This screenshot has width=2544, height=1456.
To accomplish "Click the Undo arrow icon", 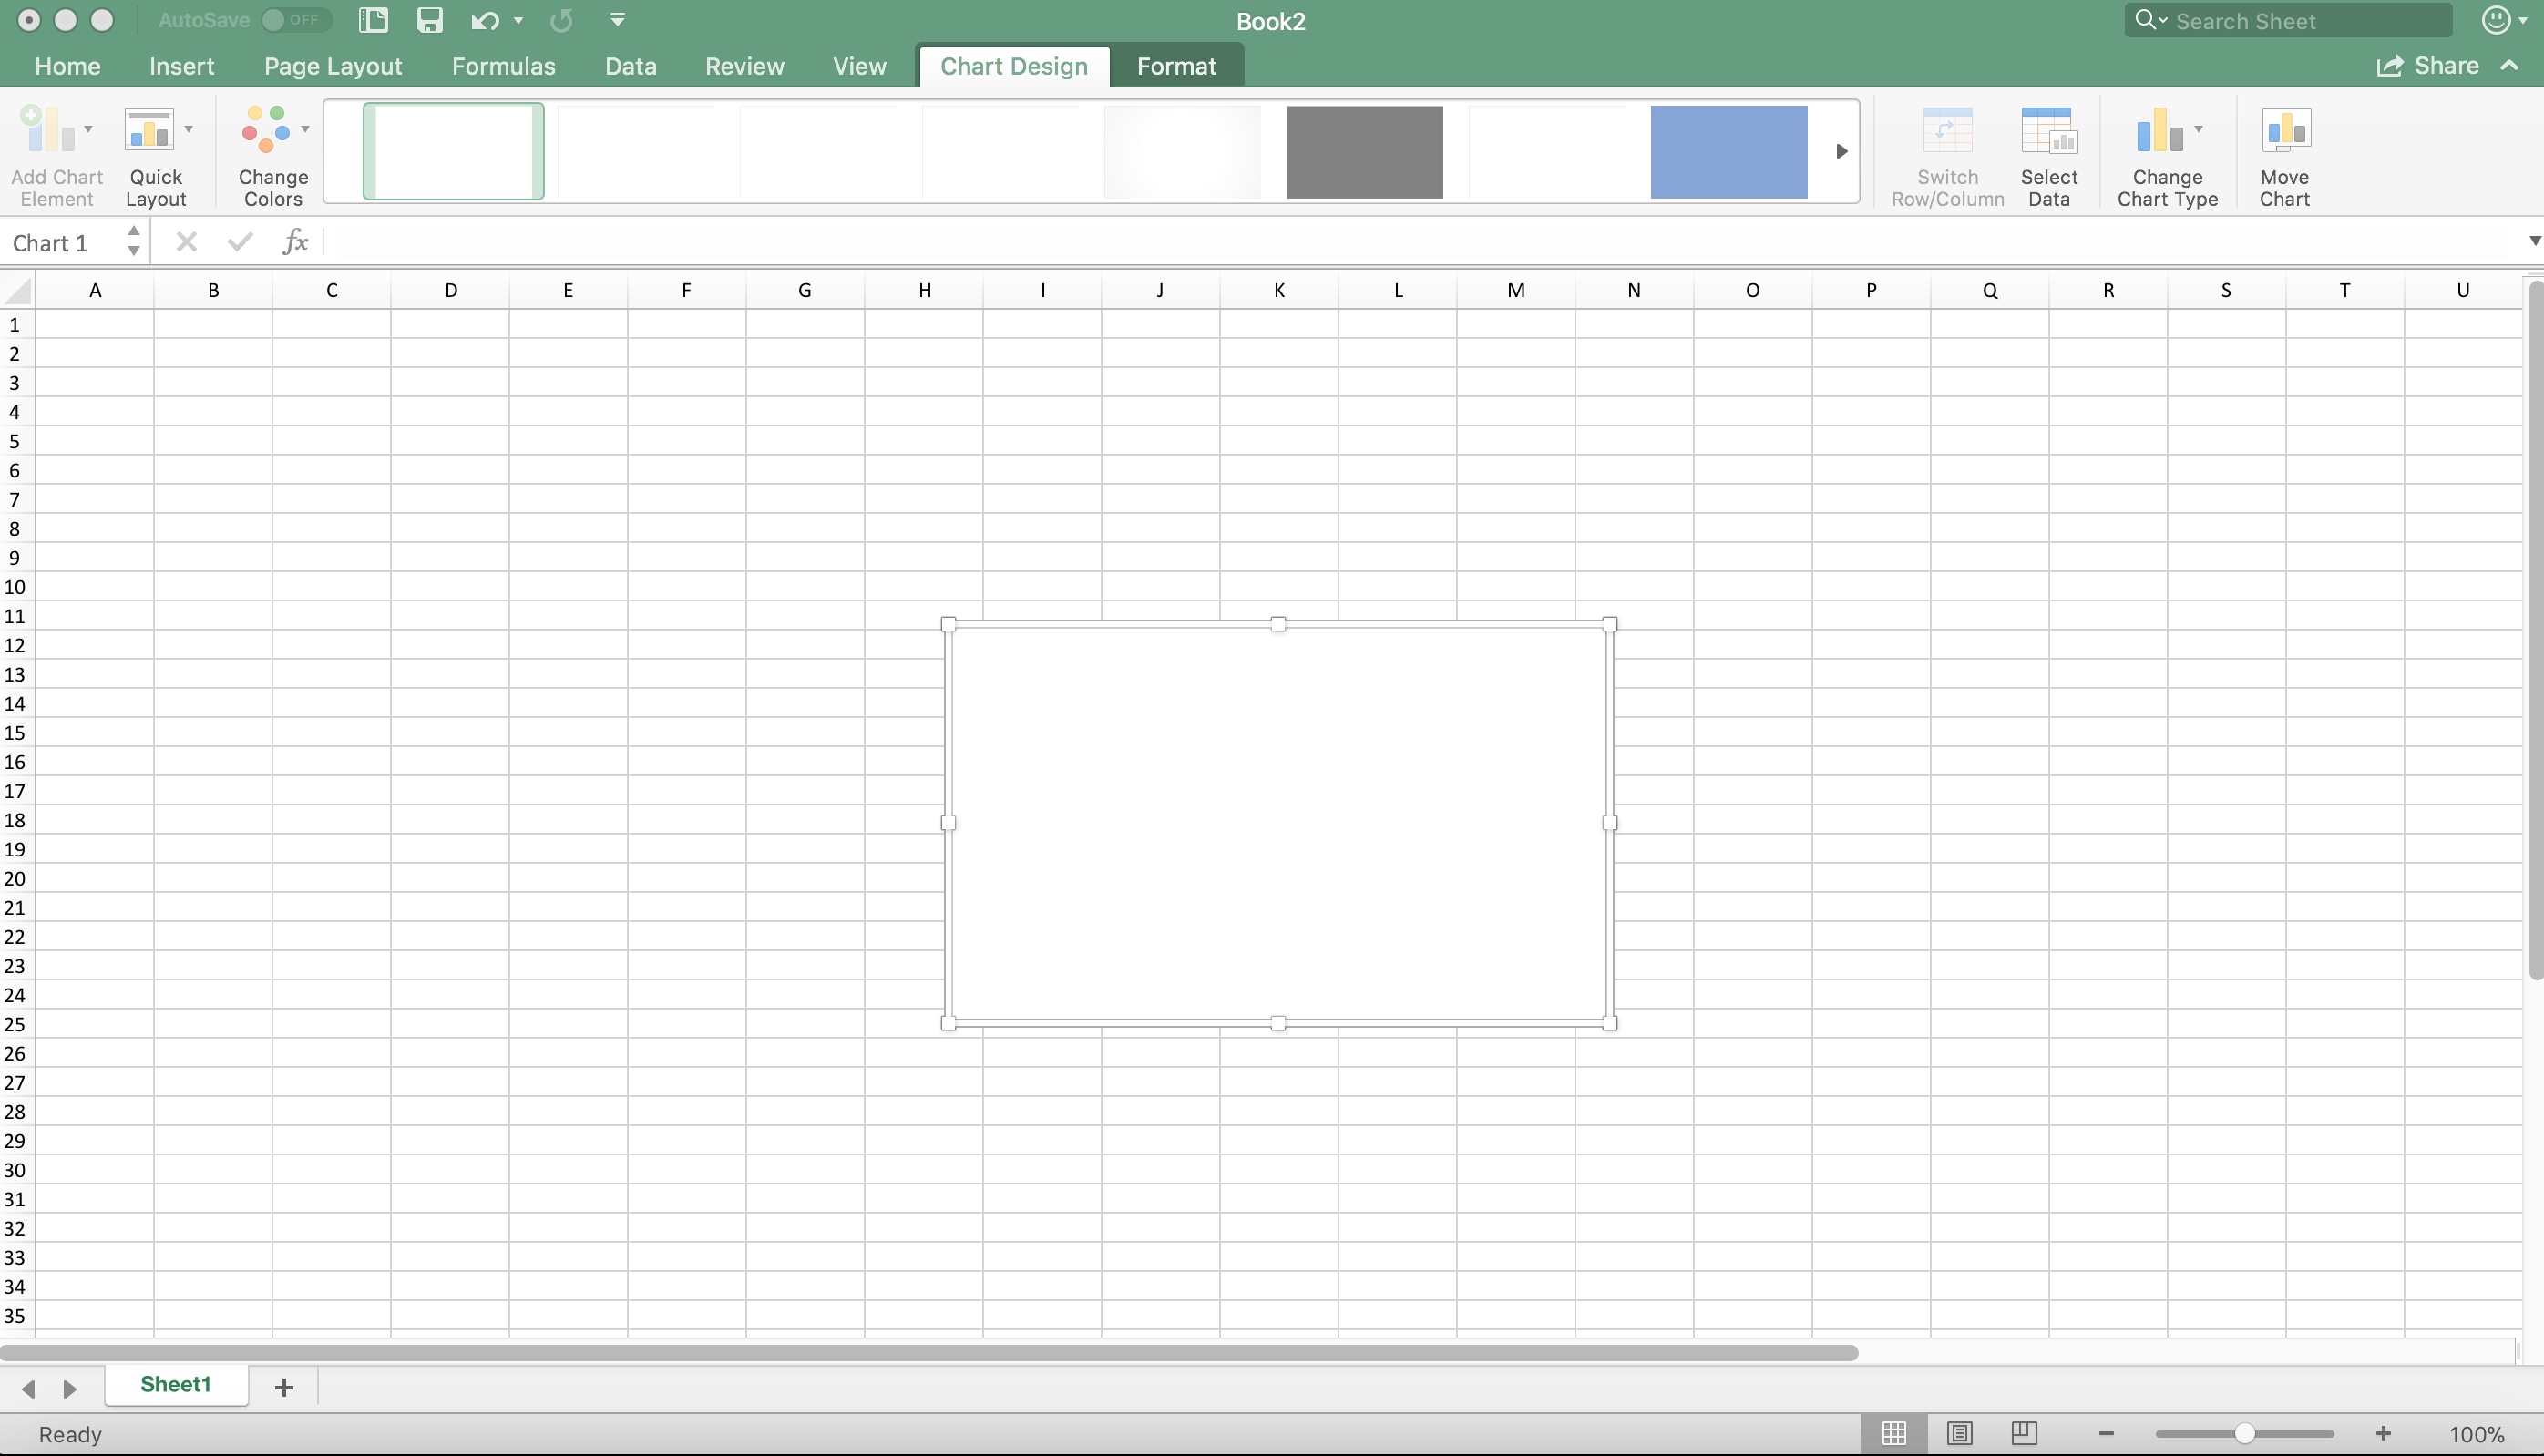I will 485,20.
